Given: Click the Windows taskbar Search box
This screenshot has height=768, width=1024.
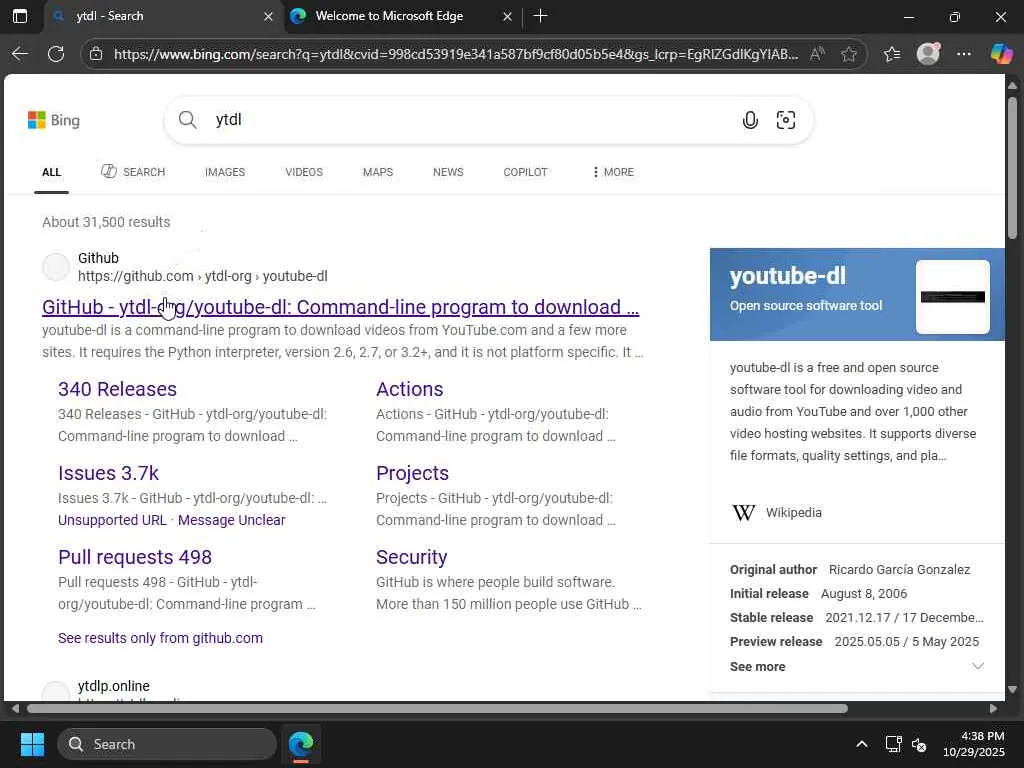Looking at the screenshot, I should tap(167, 744).
